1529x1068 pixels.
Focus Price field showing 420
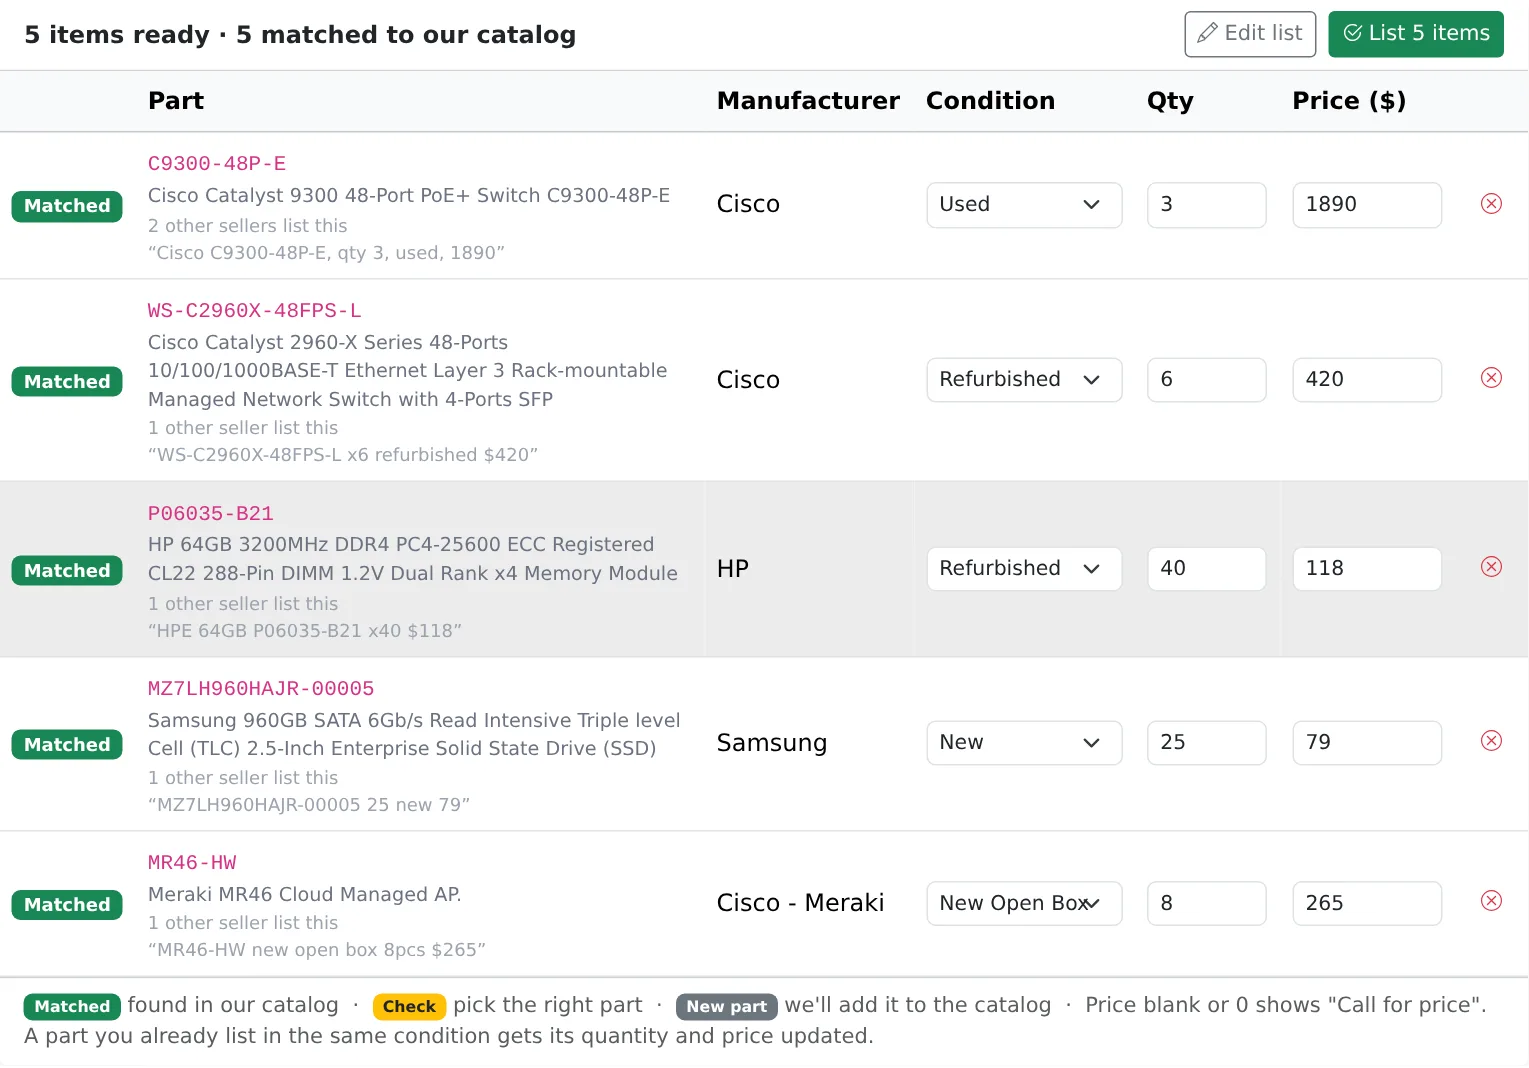click(x=1367, y=380)
